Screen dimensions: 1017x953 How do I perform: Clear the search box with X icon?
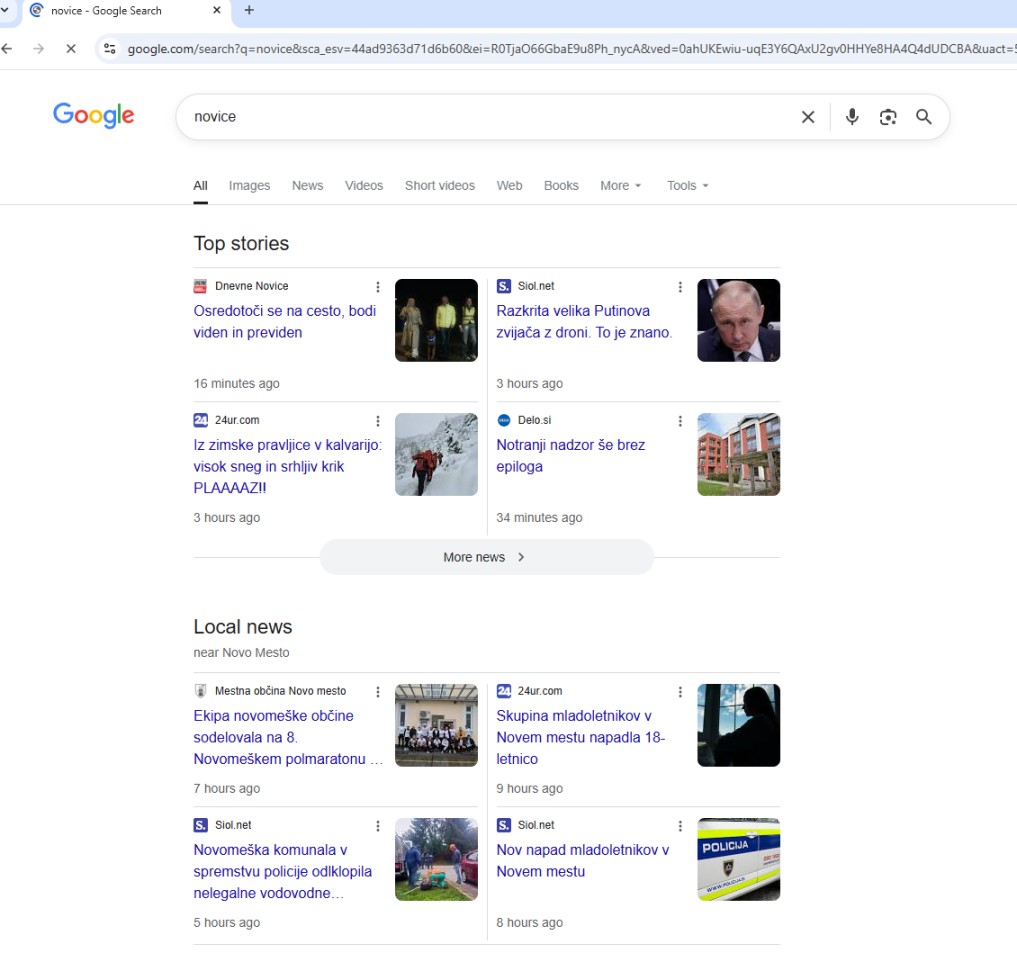pyautogui.click(x=808, y=117)
